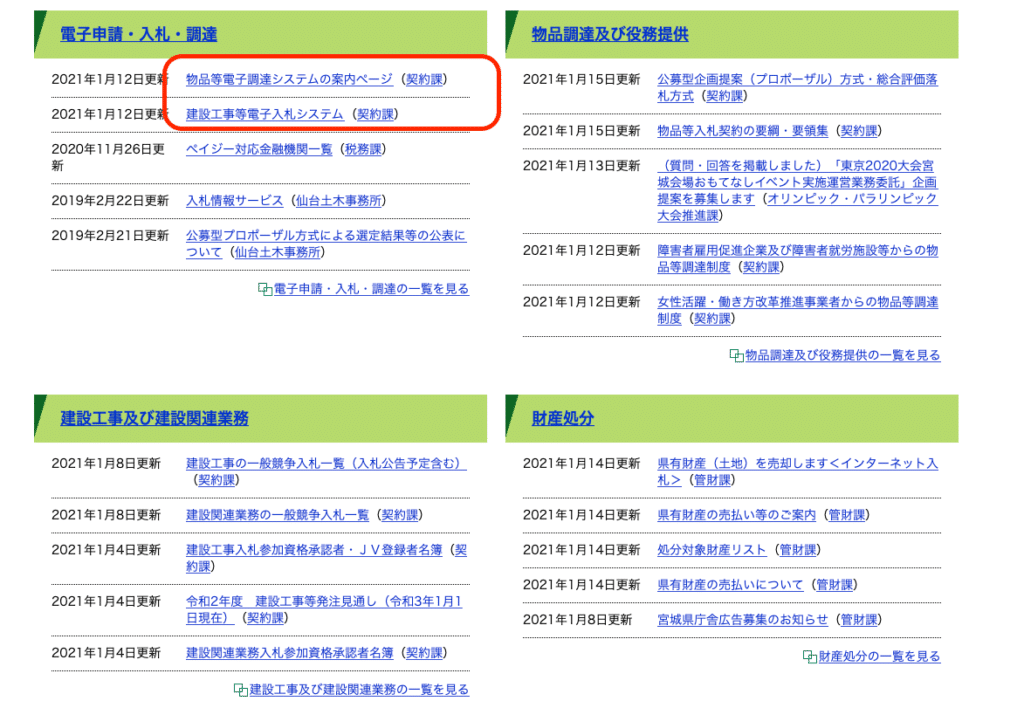
Task: Open ペイジー対応金融機関一覧 link
Action: pos(259,149)
